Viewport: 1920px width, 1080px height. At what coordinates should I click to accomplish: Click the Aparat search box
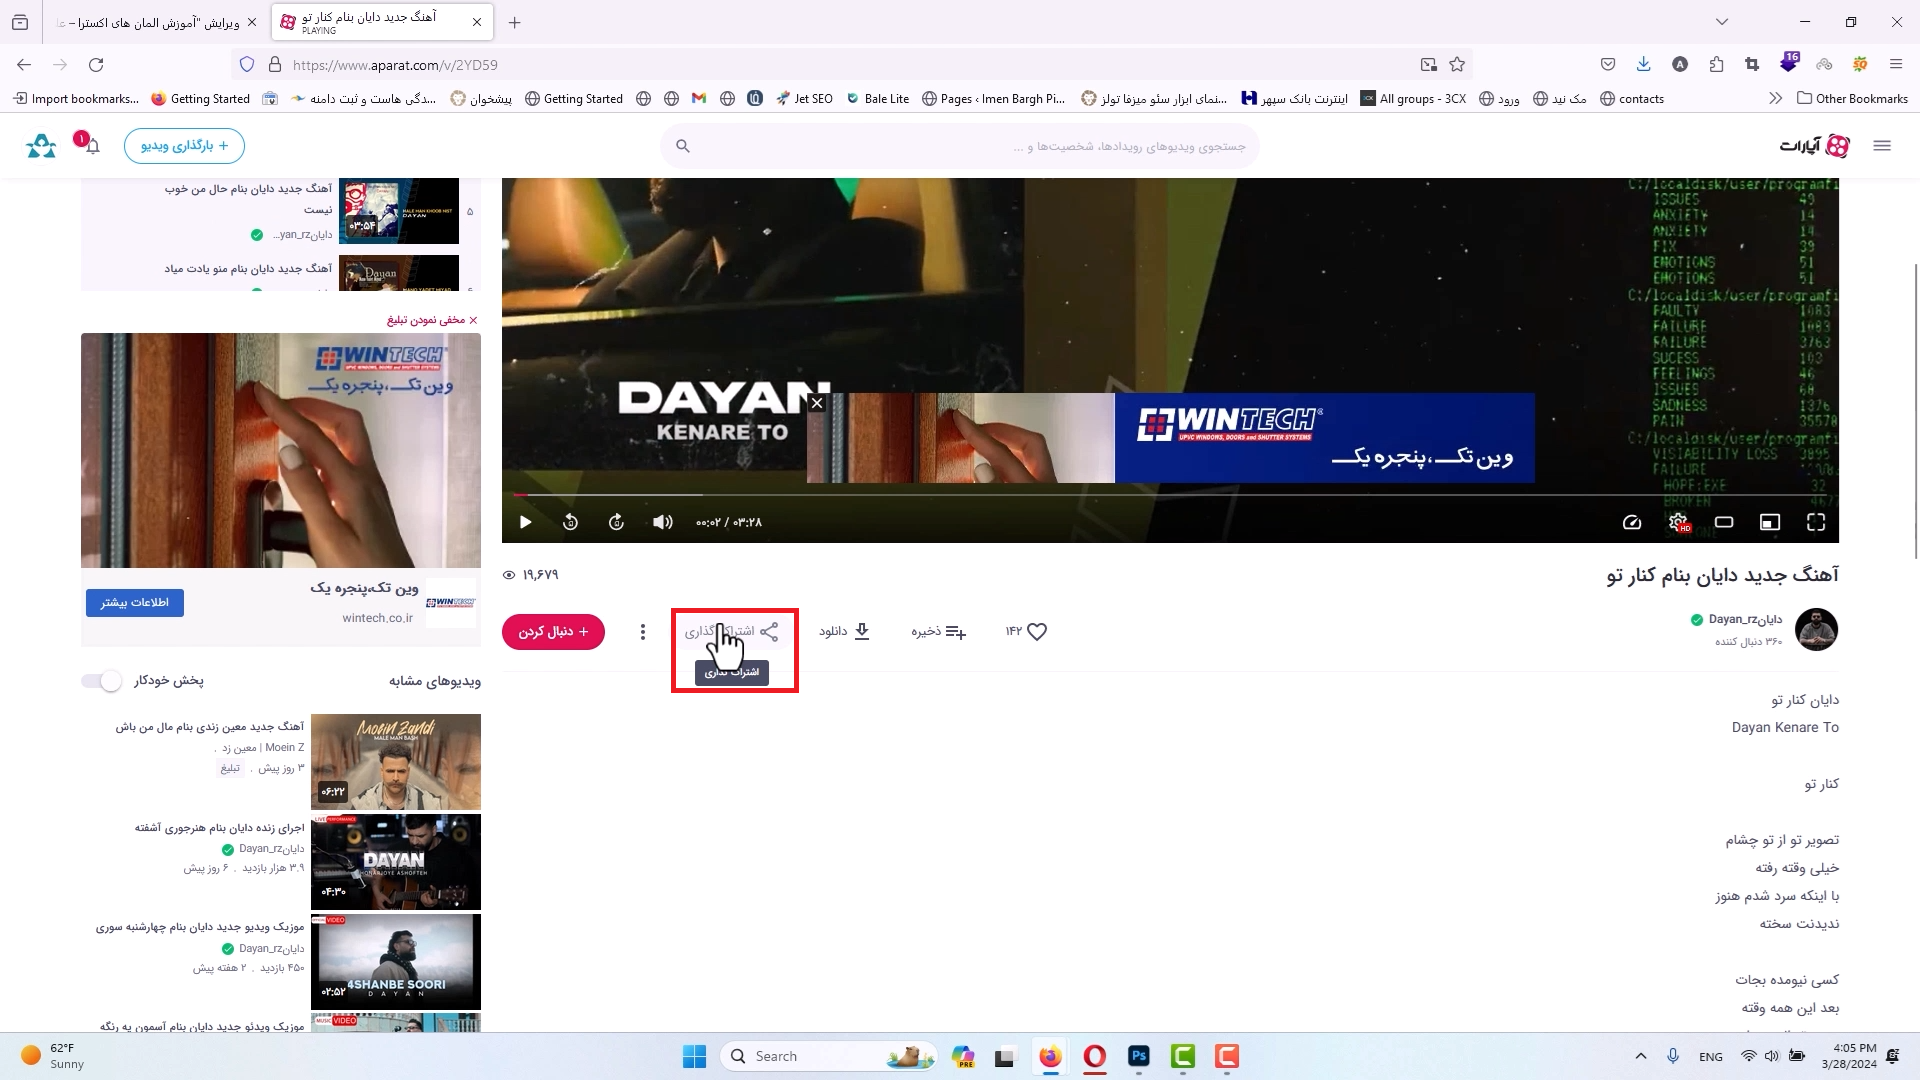click(960, 146)
